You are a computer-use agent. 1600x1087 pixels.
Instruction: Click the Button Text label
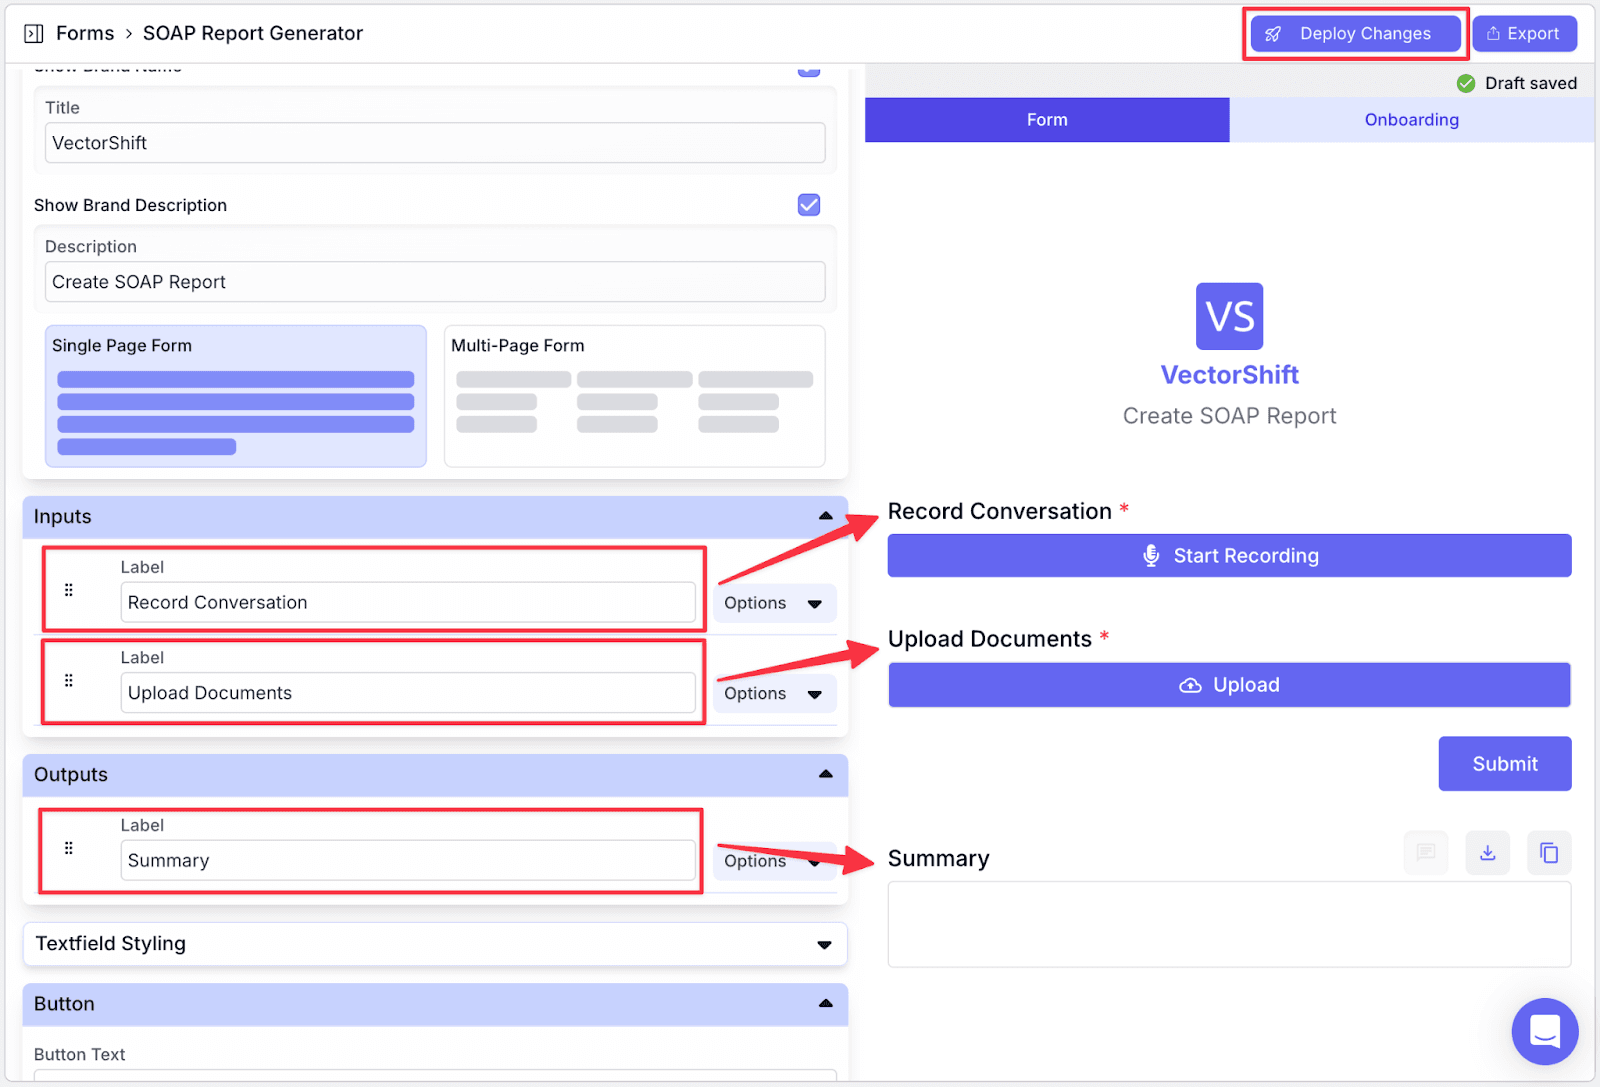80,1055
